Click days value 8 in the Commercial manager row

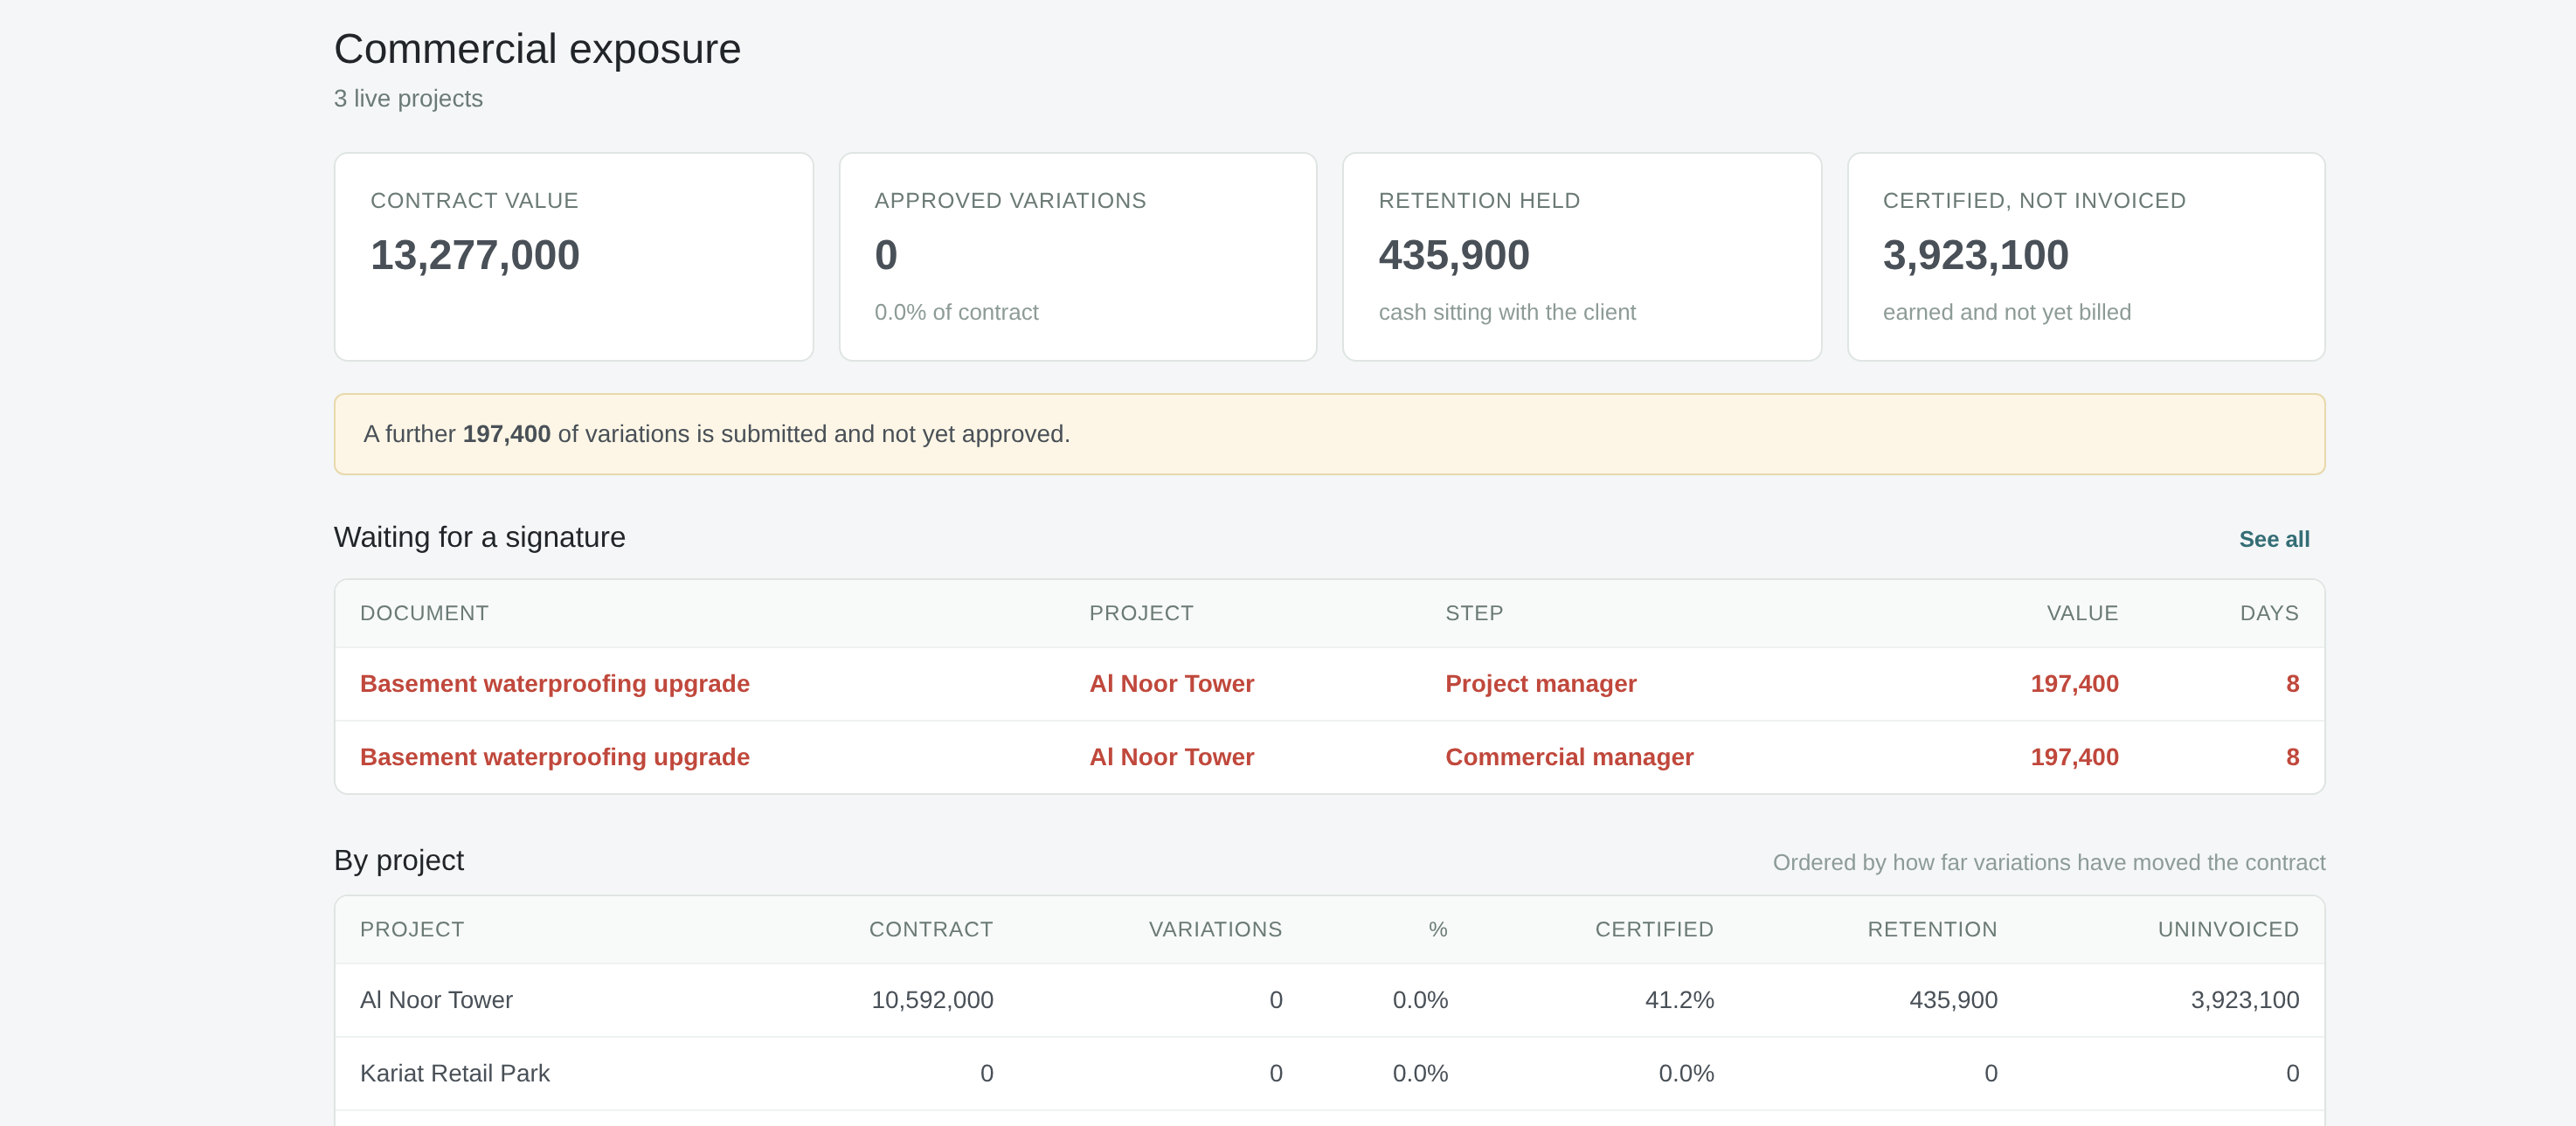click(2292, 757)
